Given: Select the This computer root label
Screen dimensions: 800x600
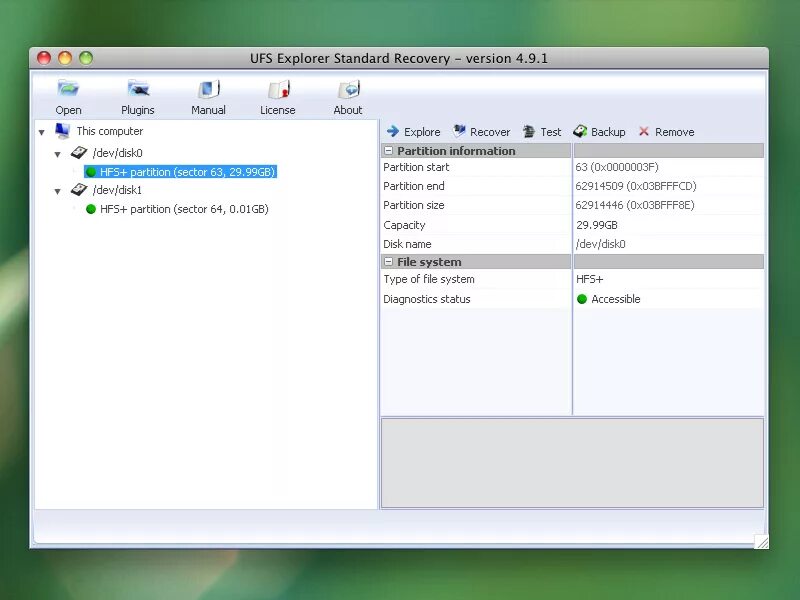Looking at the screenshot, I should (x=110, y=131).
